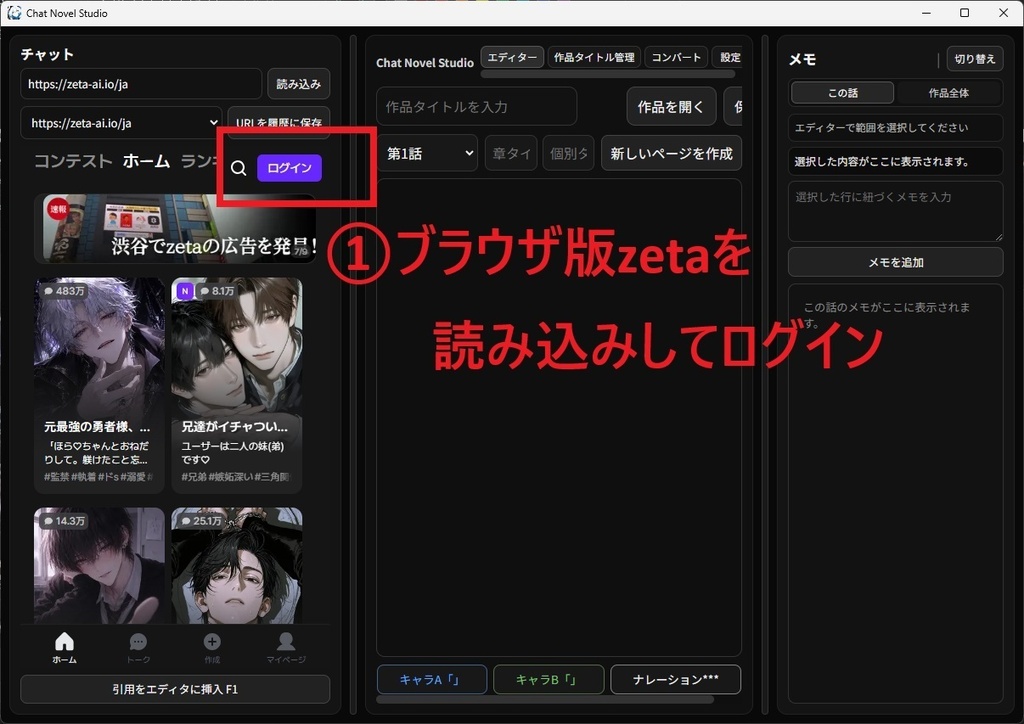Click the divider handle between chat and editor
The width and height of the screenshot is (1024, 724).
coord(353,375)
